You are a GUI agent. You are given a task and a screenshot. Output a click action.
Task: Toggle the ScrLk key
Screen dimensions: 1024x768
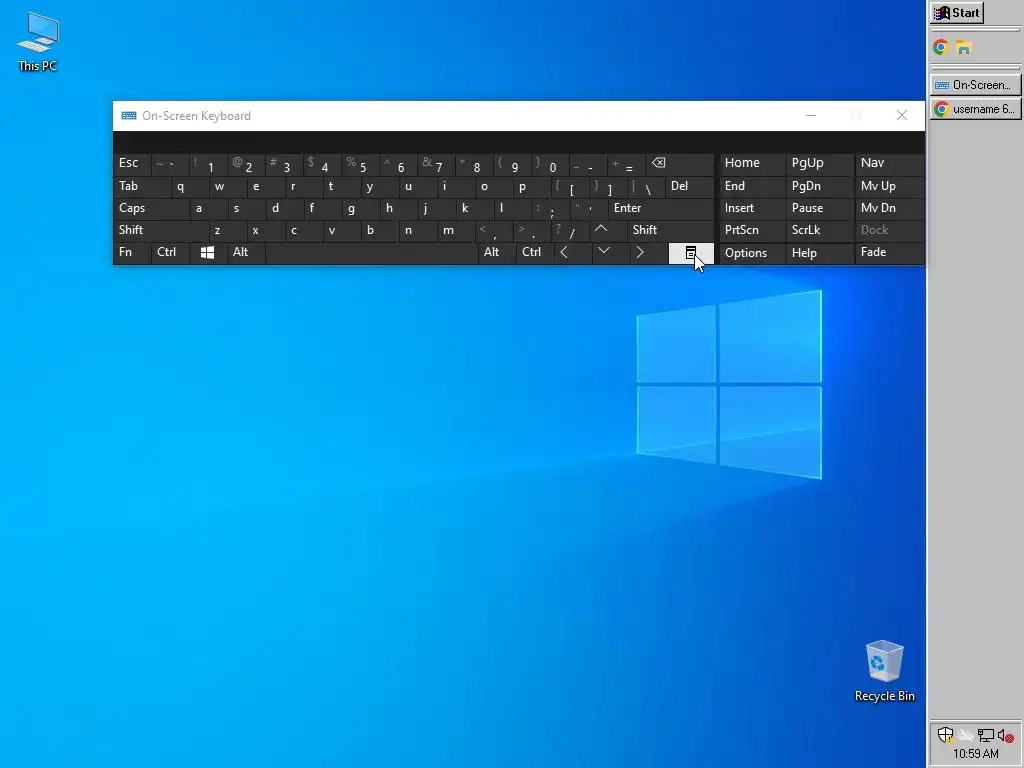820,230
